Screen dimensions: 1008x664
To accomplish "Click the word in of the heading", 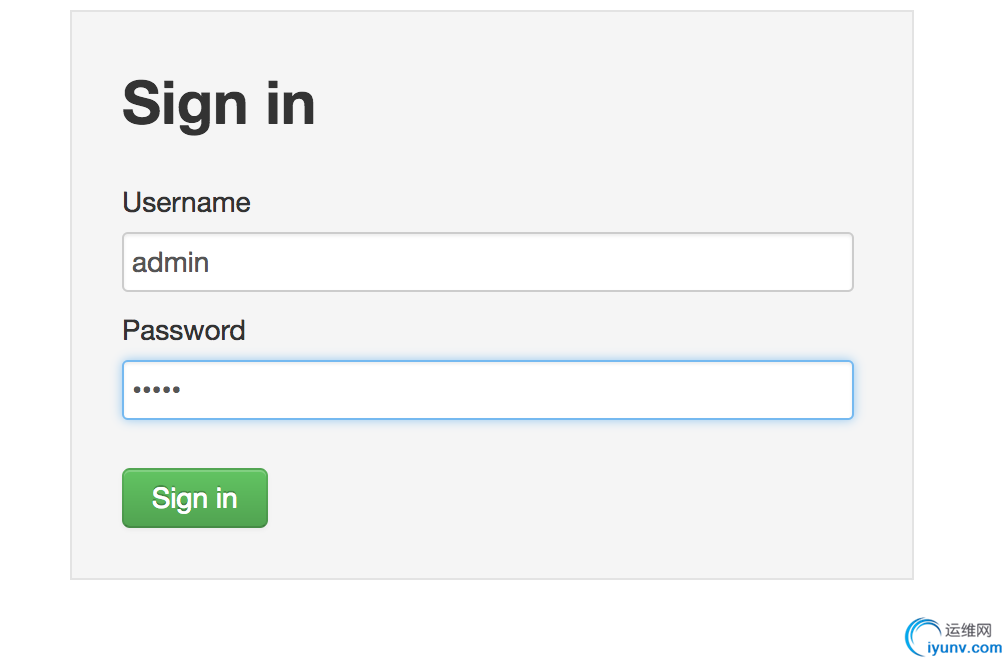I will pos(291,103).
